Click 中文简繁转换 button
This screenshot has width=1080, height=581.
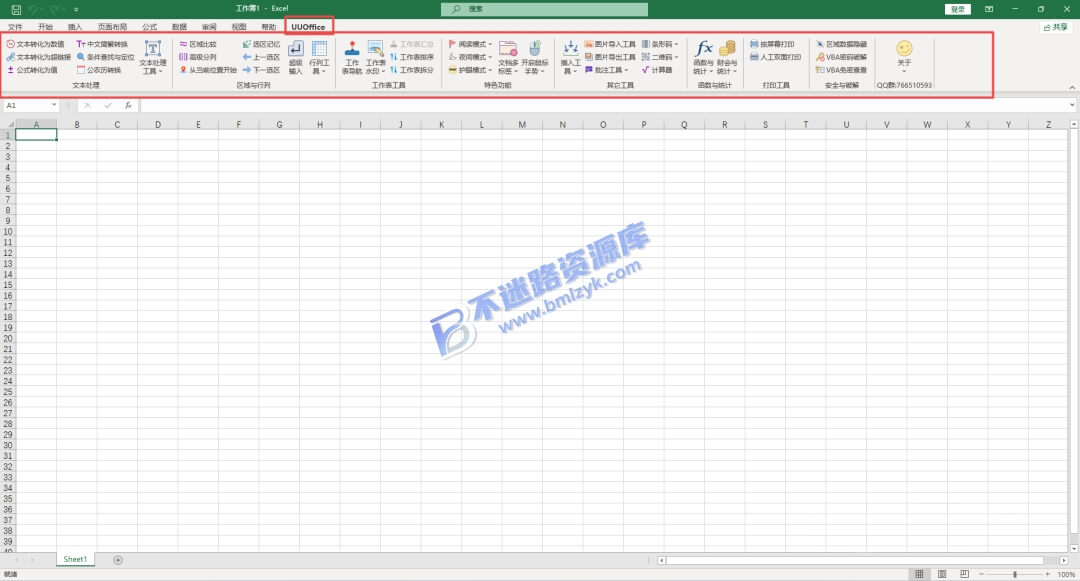pyautogui.click(x=102, y=44)
